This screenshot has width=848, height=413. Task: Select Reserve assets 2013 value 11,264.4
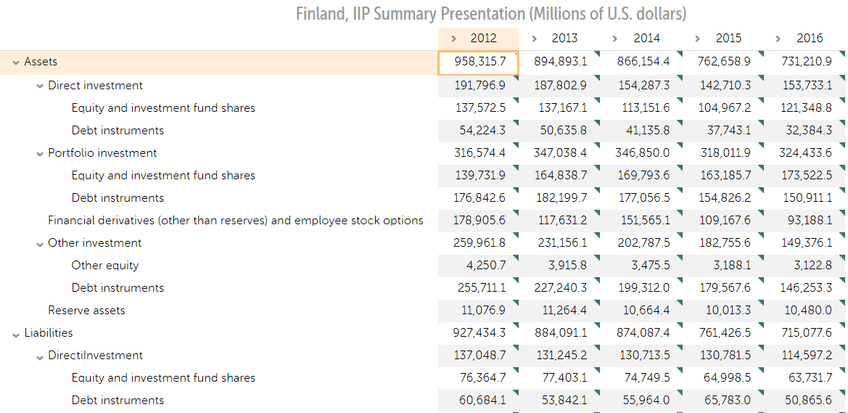tap(560, 310)
